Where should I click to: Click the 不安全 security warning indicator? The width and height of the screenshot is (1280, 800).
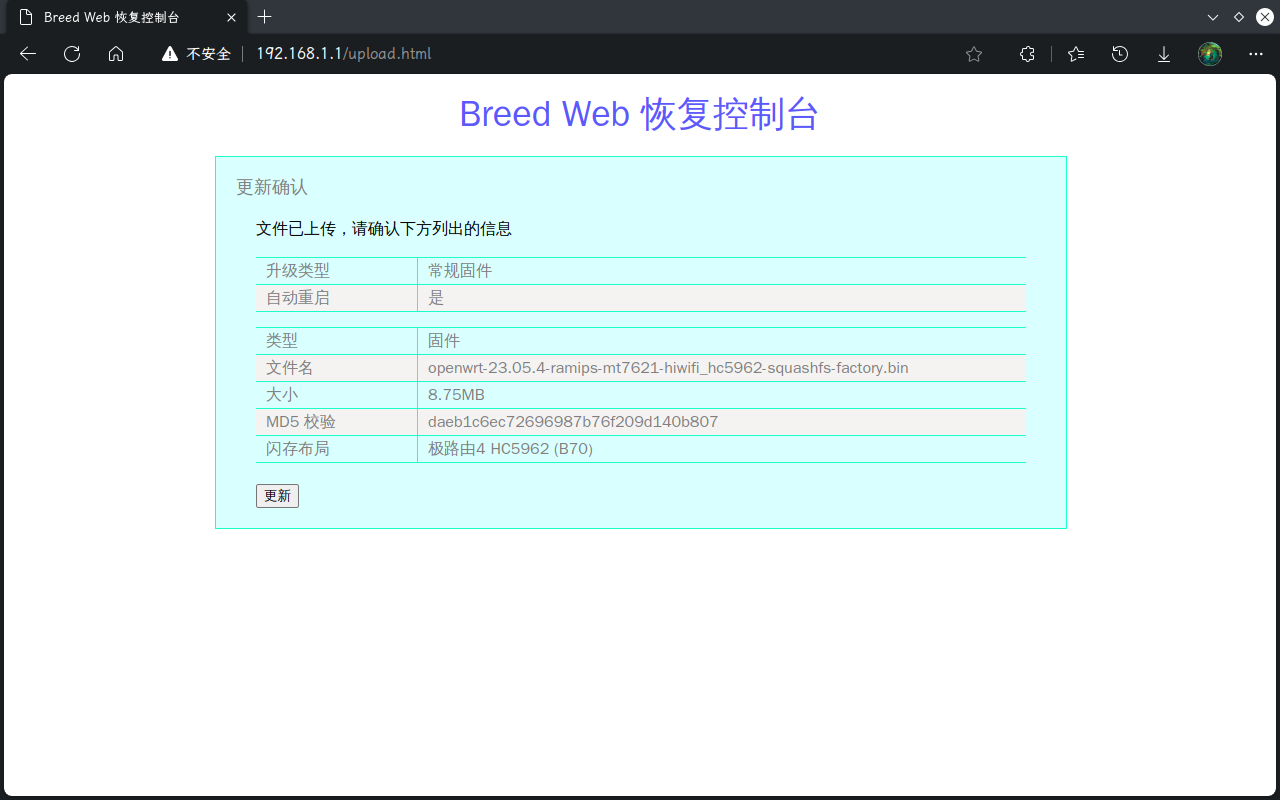tap(196, 54)
